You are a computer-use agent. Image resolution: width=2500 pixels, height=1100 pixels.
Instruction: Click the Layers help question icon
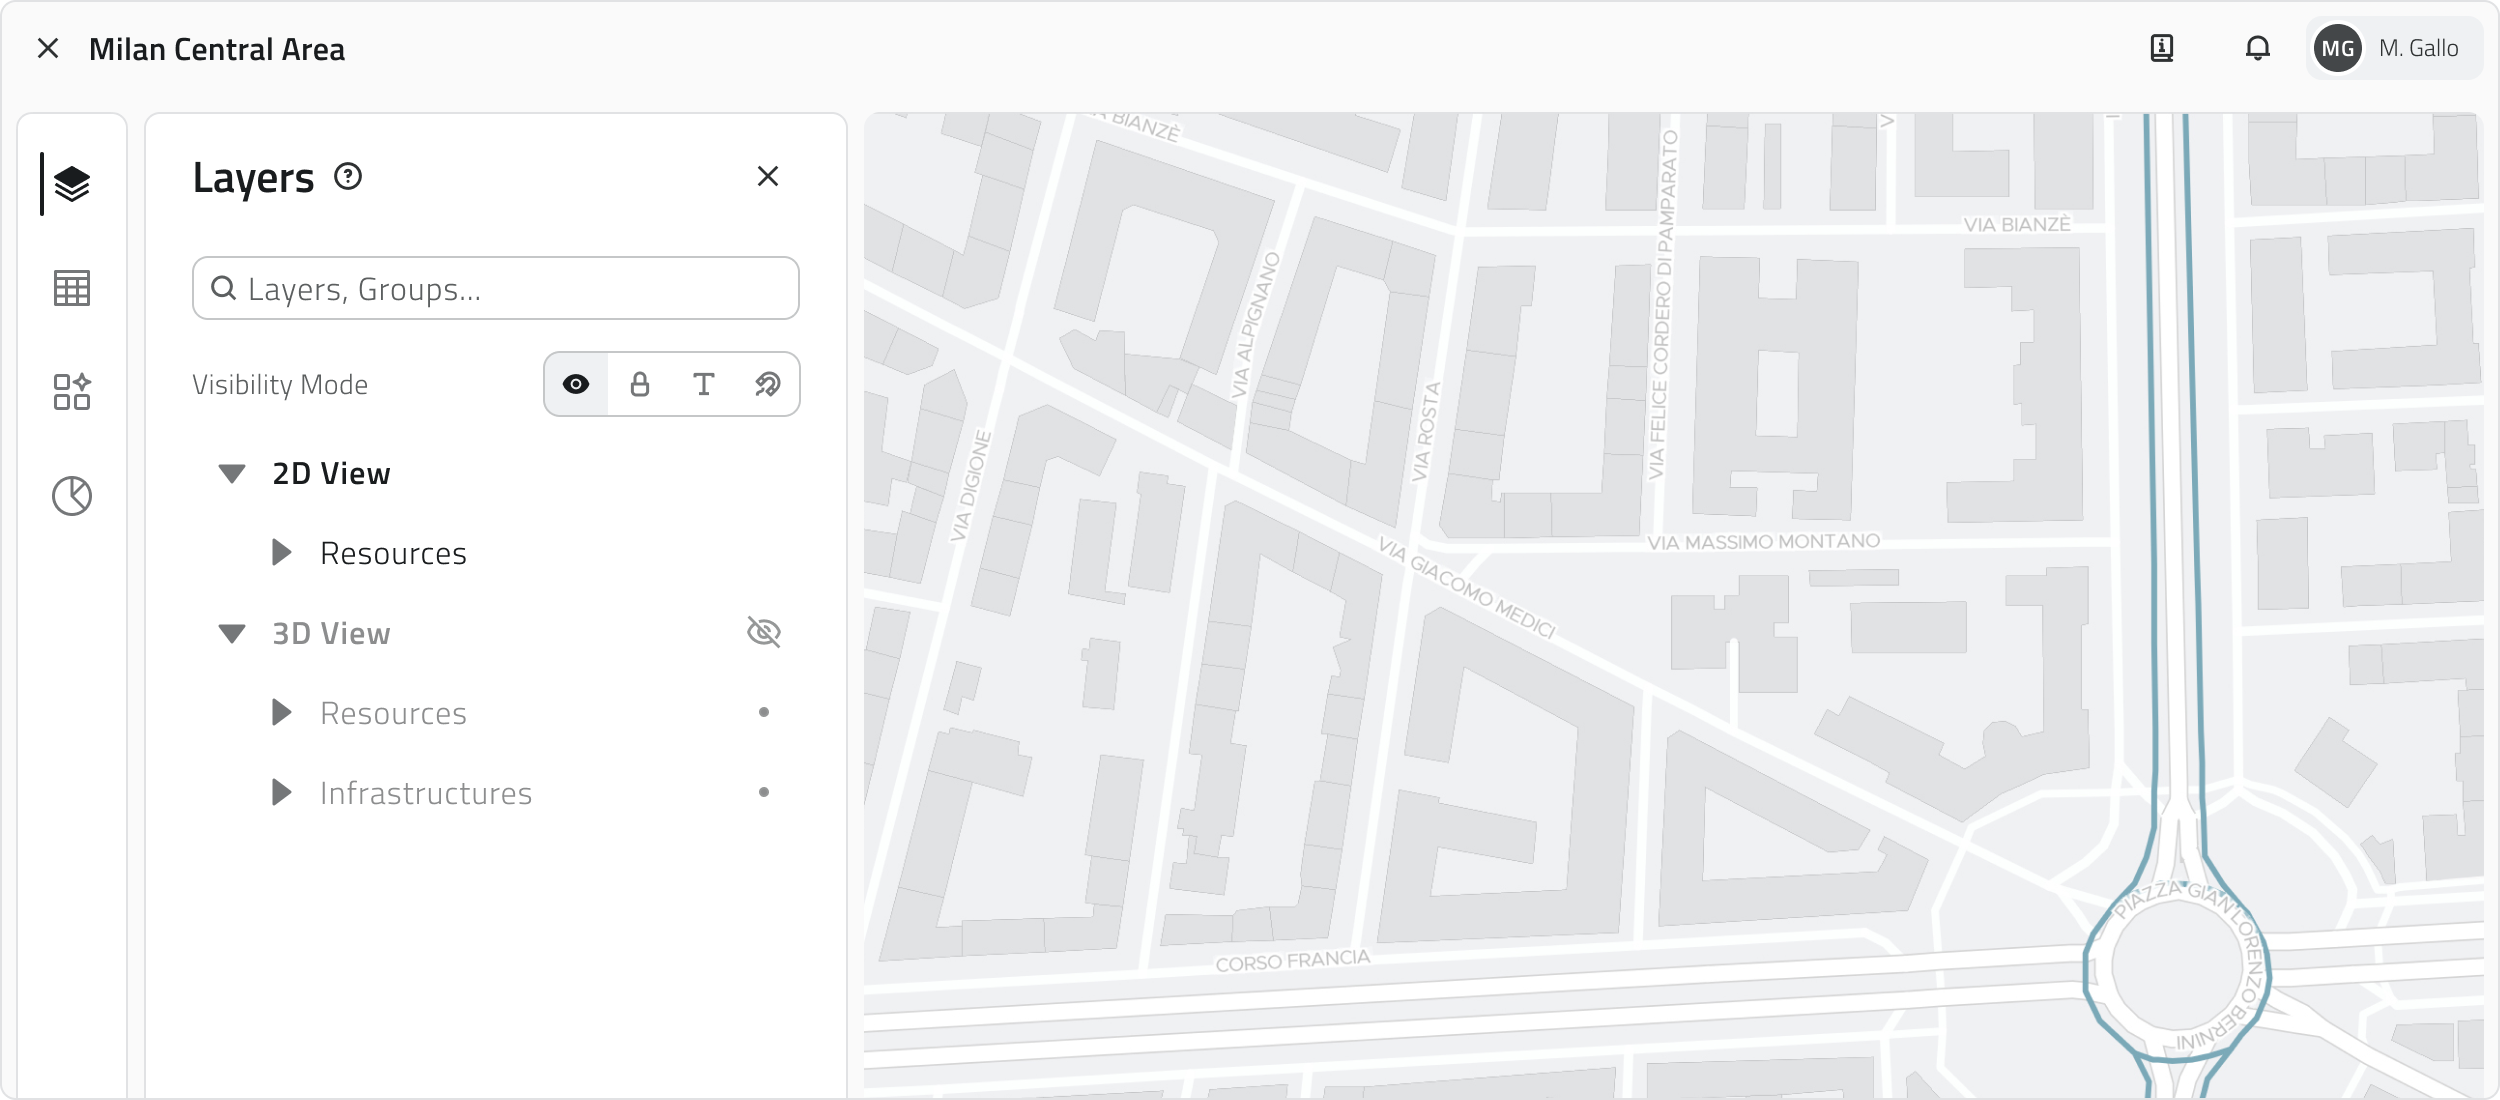pos(348,177)
